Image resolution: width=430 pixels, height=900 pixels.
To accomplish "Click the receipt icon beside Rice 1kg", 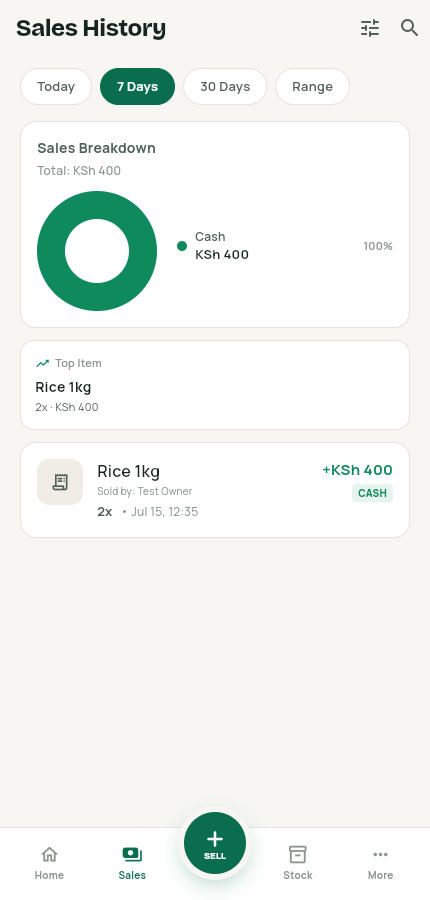I will point(60,482).
